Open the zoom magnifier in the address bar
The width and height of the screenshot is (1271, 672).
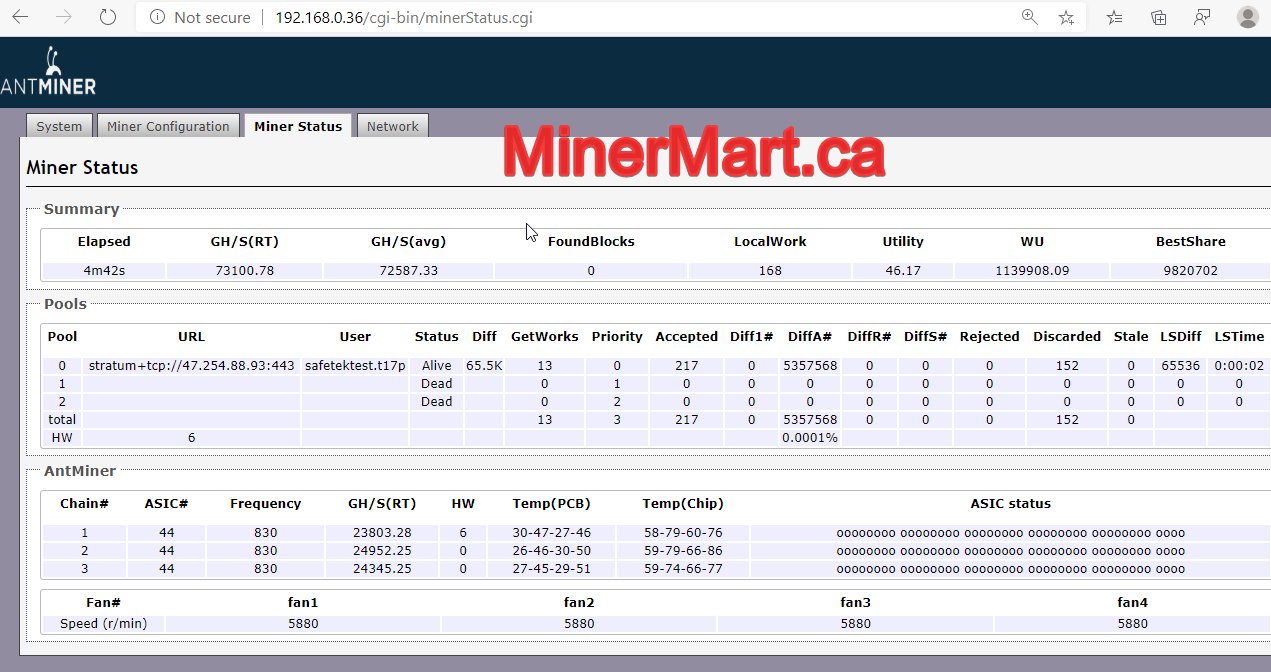click(1029, 16)
